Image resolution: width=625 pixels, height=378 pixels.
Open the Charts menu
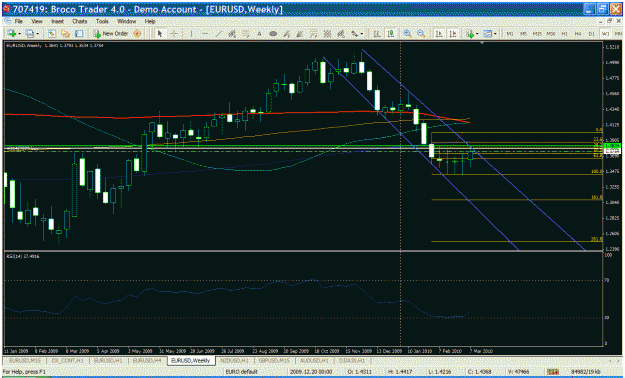80,21
